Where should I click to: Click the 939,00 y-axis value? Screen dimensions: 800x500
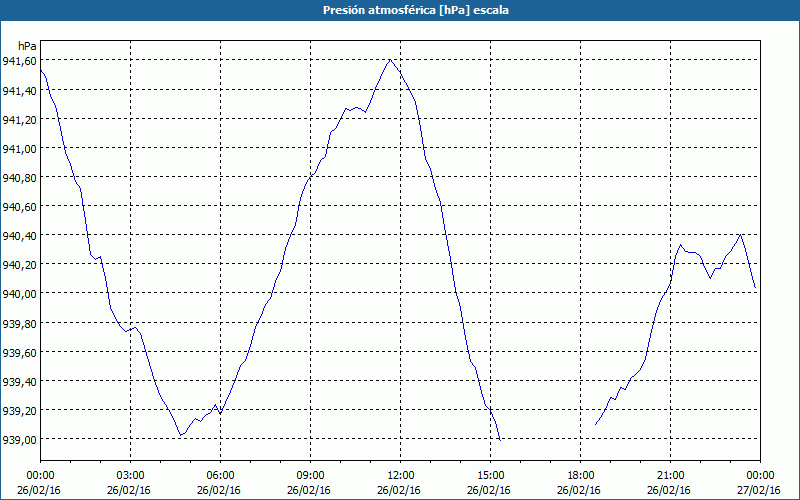click(x=20, y=440)
